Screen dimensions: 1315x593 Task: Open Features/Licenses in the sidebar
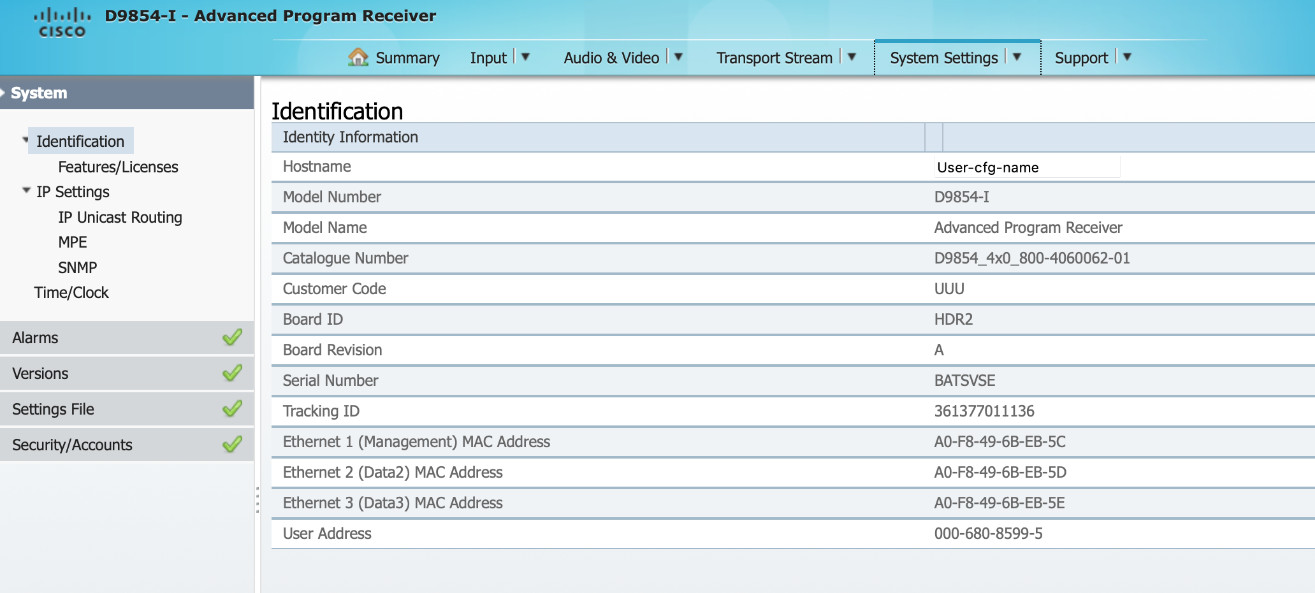(x=118, y=167)
